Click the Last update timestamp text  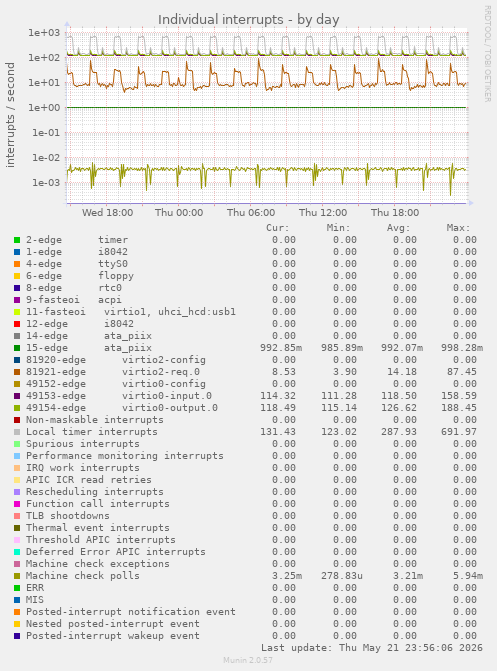coord(372,648)
